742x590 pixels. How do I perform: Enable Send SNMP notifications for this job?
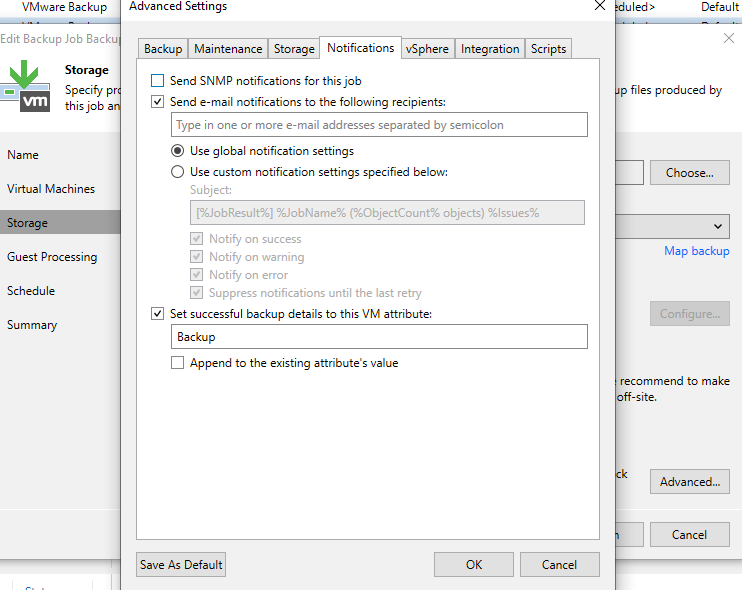[157, 80]
